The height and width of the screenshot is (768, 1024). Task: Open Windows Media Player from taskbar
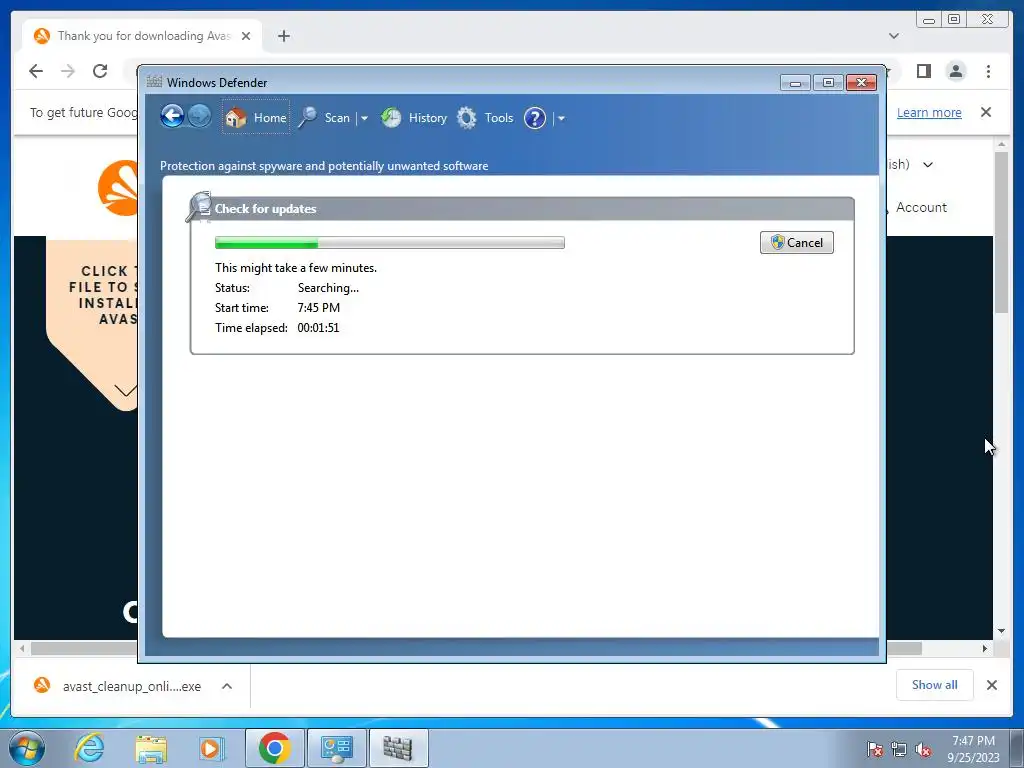pos(211,748)
